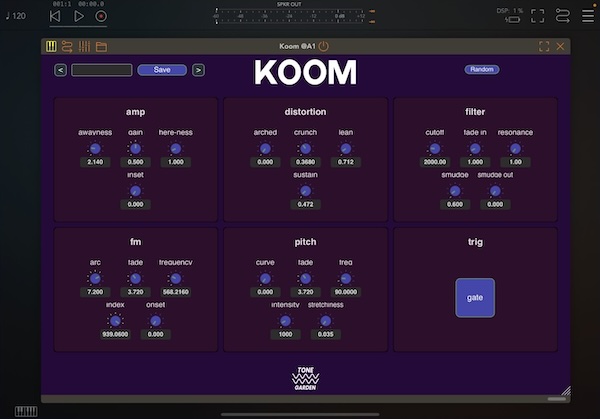Click the Save preset button
Screen dimensions: 600x419
click(162, 70)
